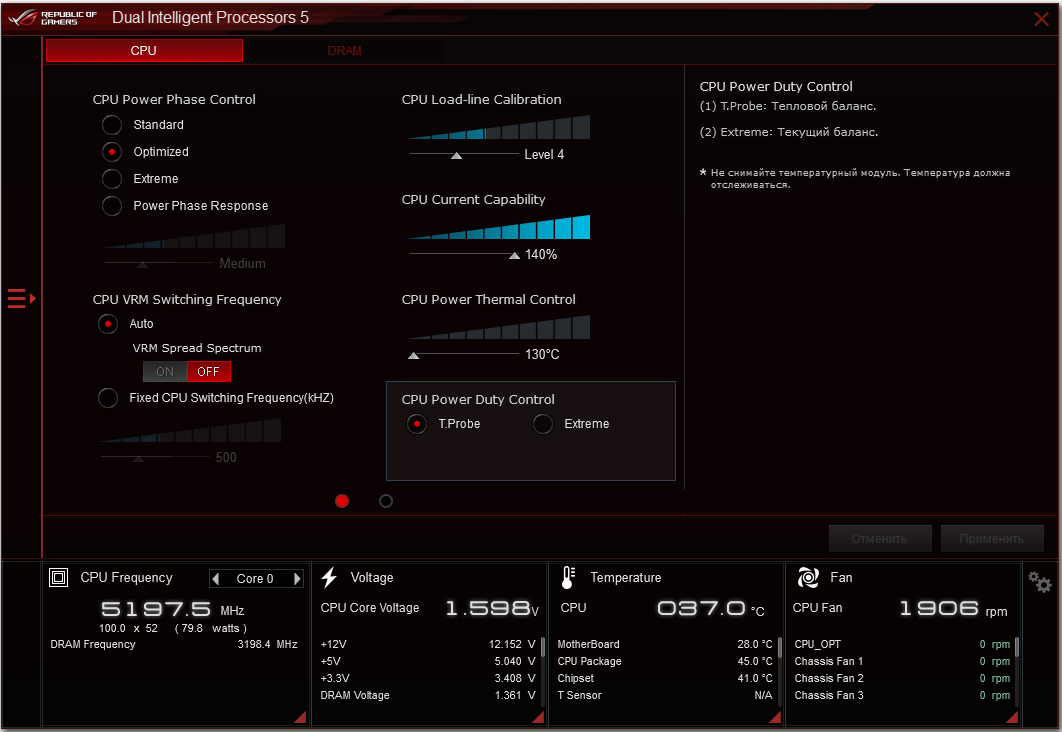This screenshot has height=732, width=1062.
Task: Click the CPU Frequency chip icon
Action: [x=59, y=578]
